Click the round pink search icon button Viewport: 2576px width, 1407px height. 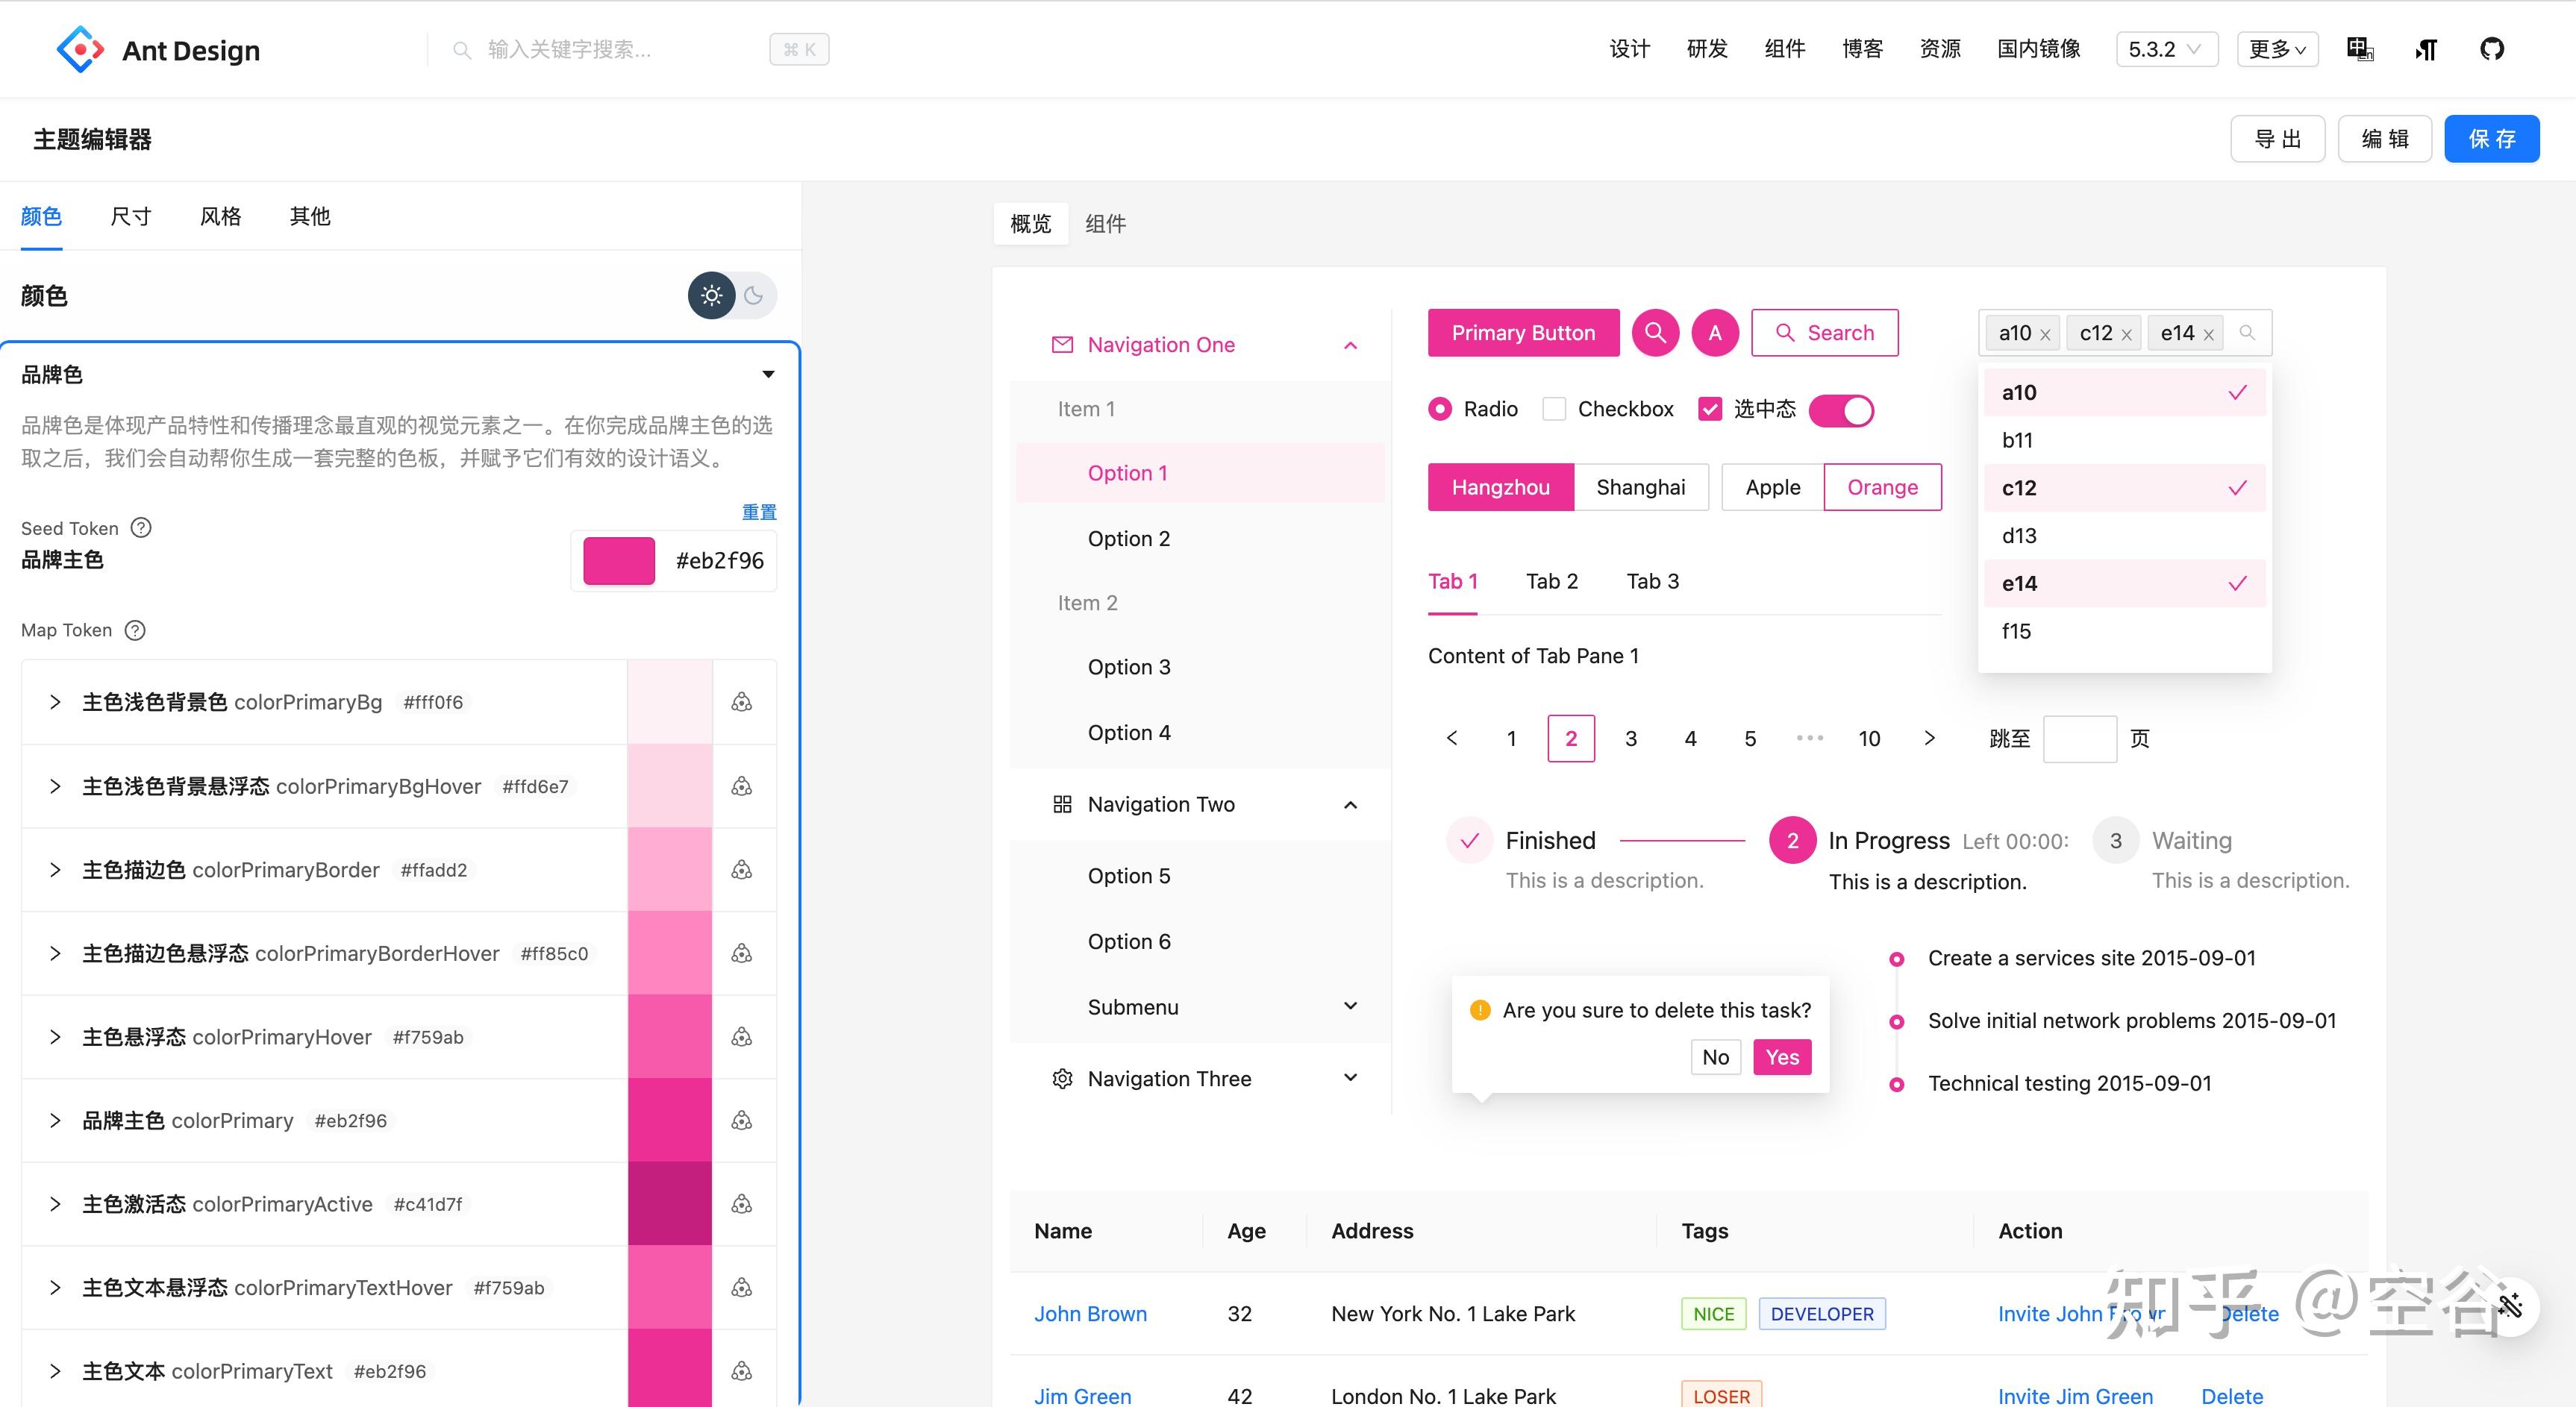pos(1655,333)
